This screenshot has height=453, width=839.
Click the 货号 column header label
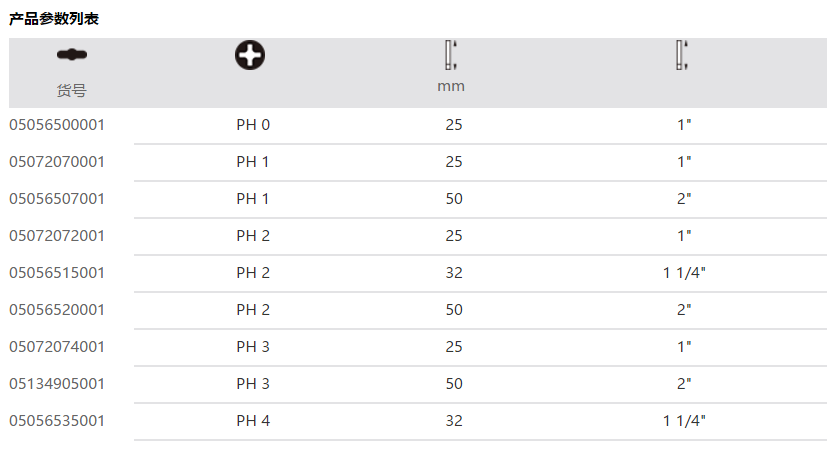71,90
